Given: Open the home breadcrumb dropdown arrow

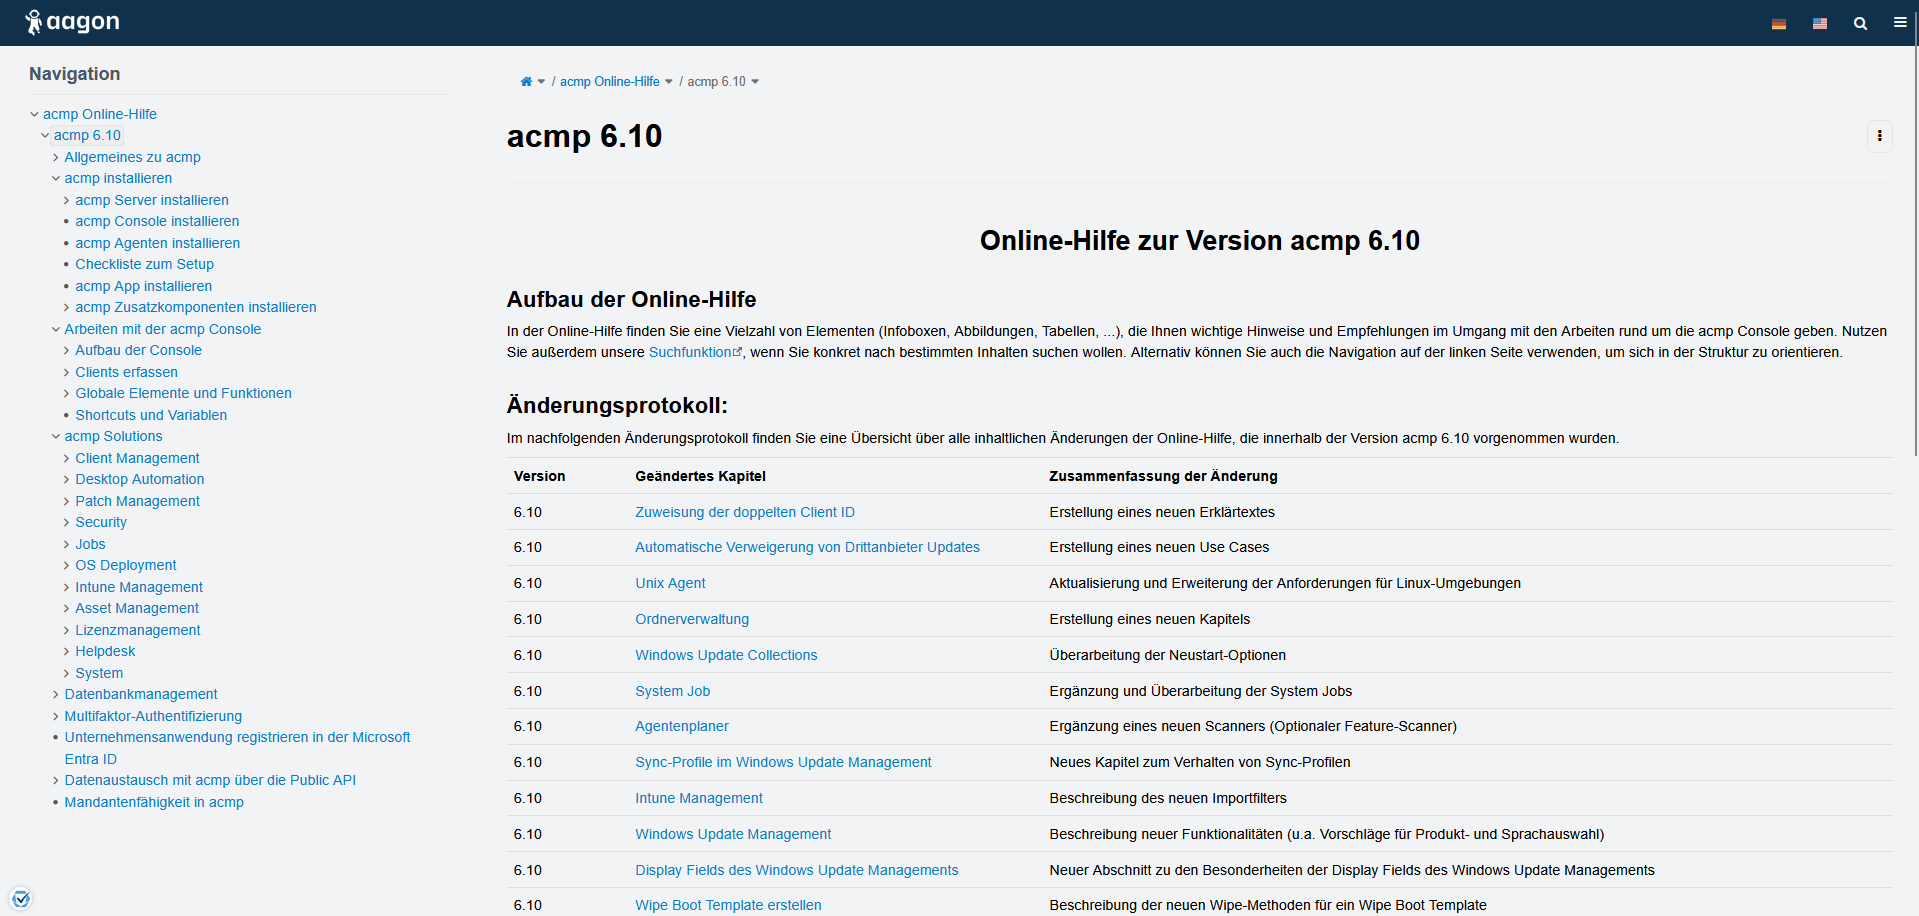Looking at the screenshot, I should point(541,82).
